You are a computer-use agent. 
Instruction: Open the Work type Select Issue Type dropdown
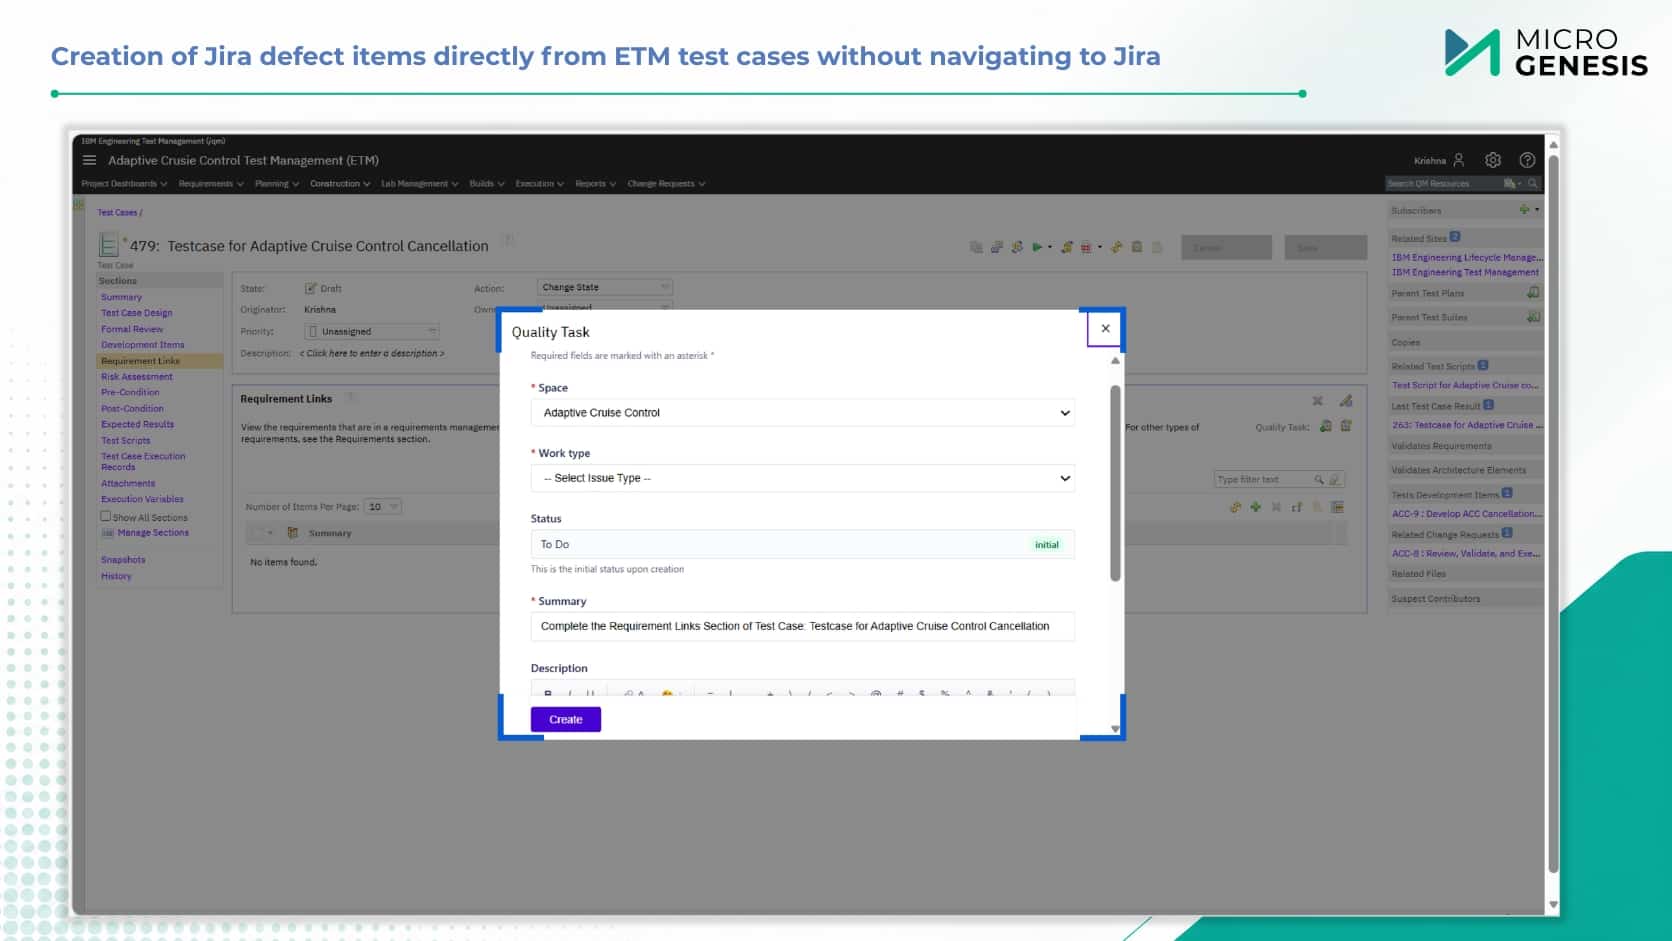803,478
